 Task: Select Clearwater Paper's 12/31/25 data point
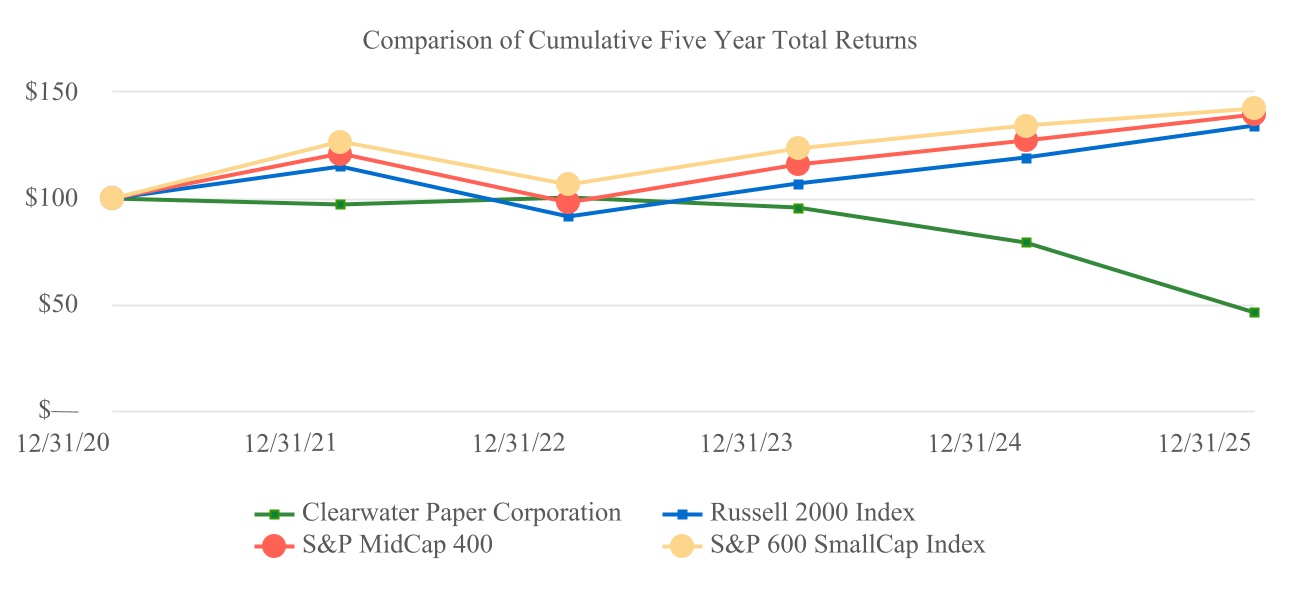(1254, 312)
